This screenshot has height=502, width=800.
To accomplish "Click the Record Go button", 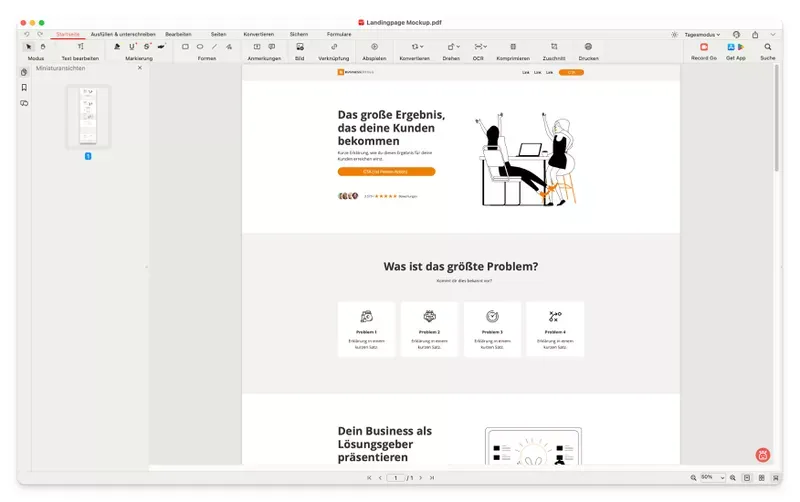I will pos(704,47).
